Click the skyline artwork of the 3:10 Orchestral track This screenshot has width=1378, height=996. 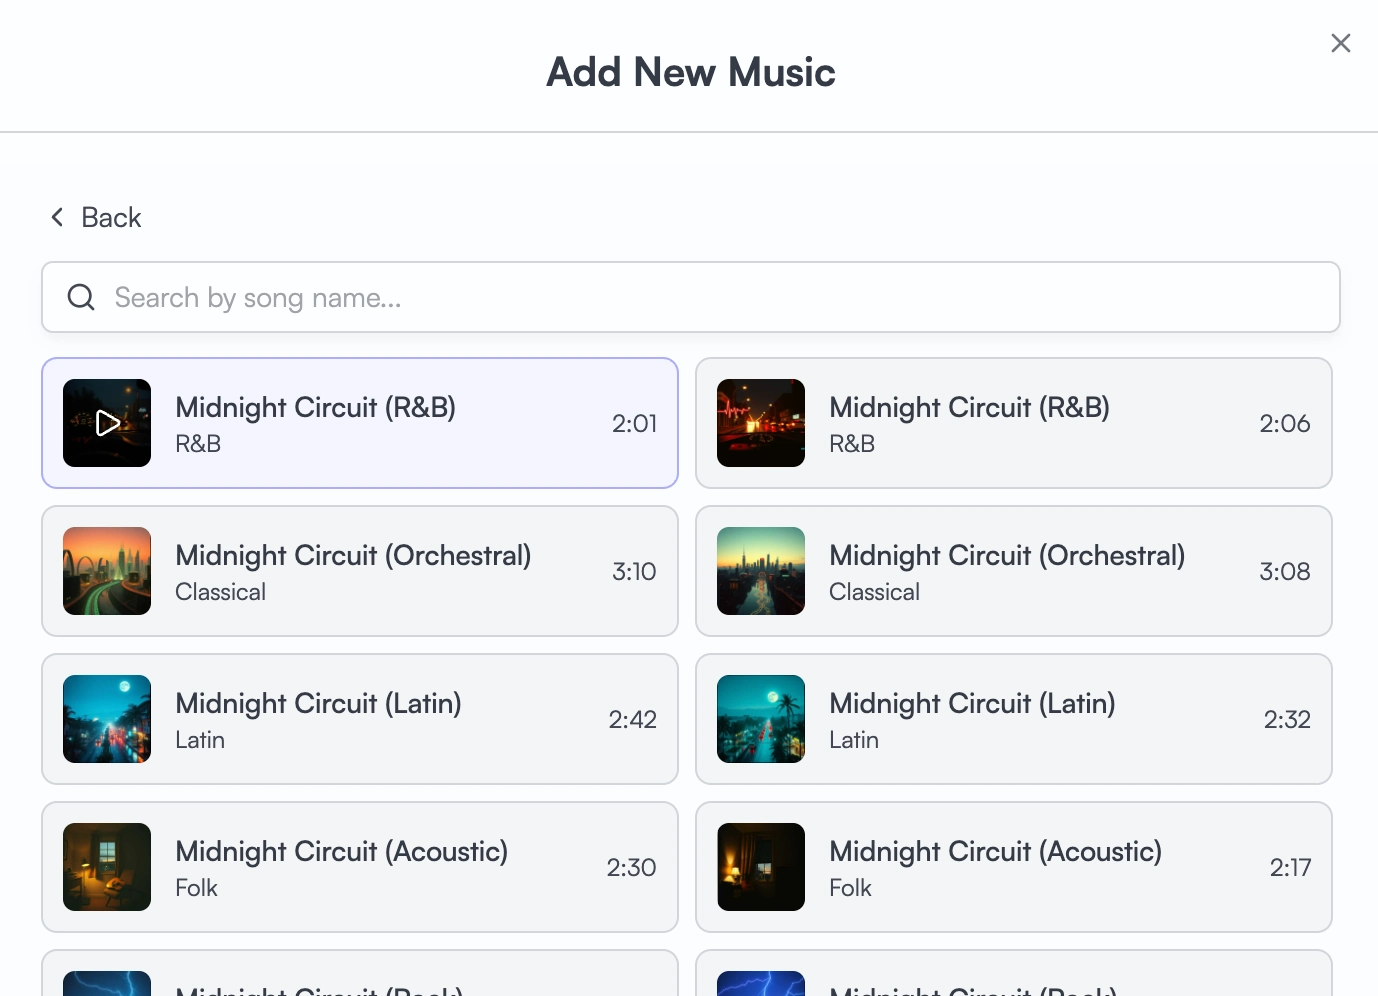point(107,571)
